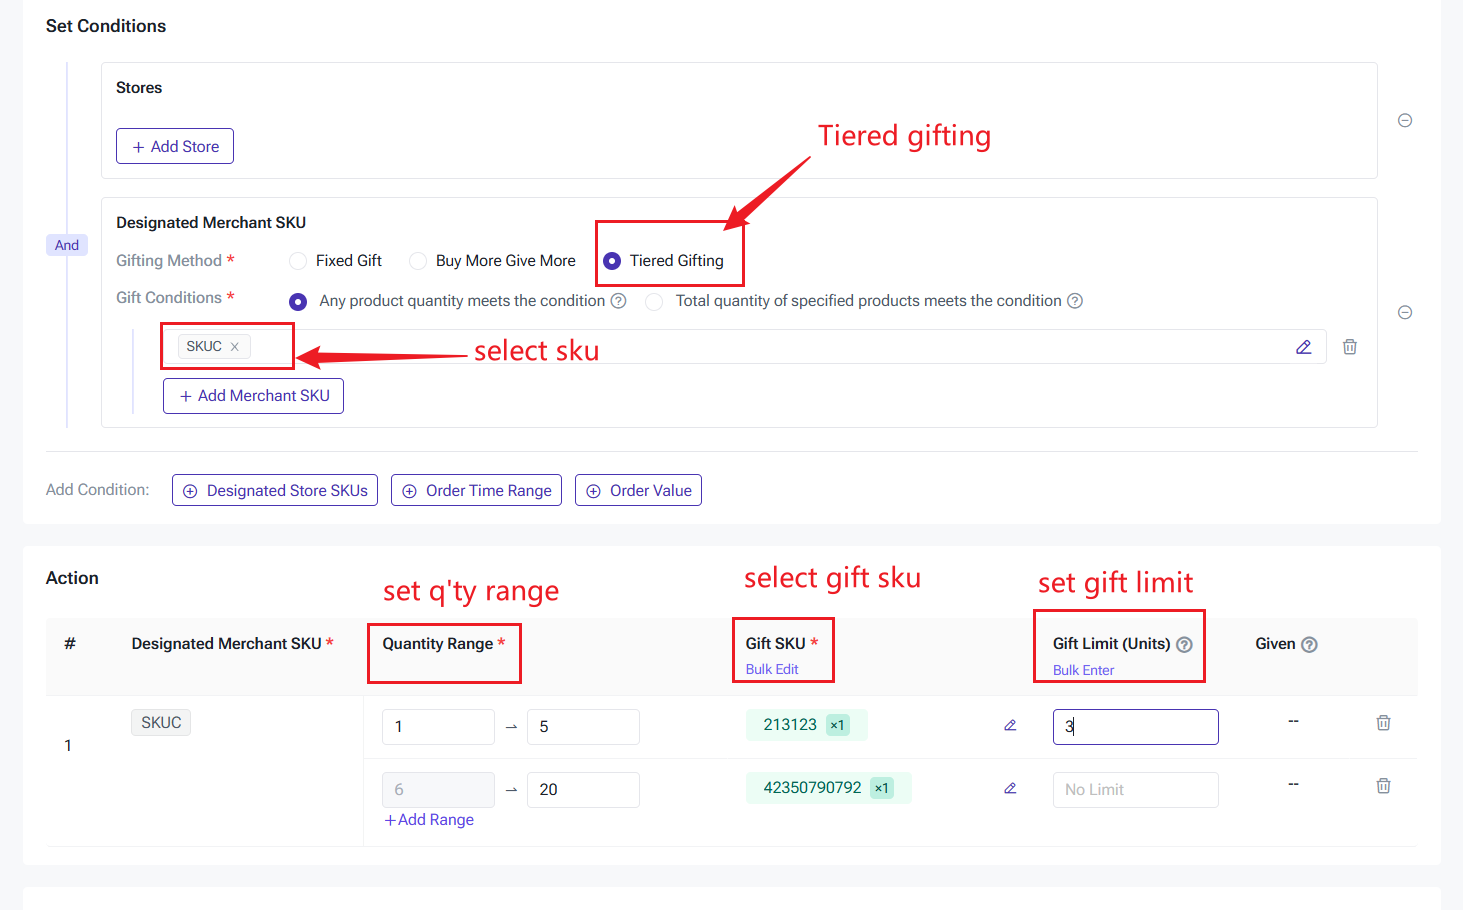Click the +Add Range link
The image size is (1463, 910).
pos(430,820)
